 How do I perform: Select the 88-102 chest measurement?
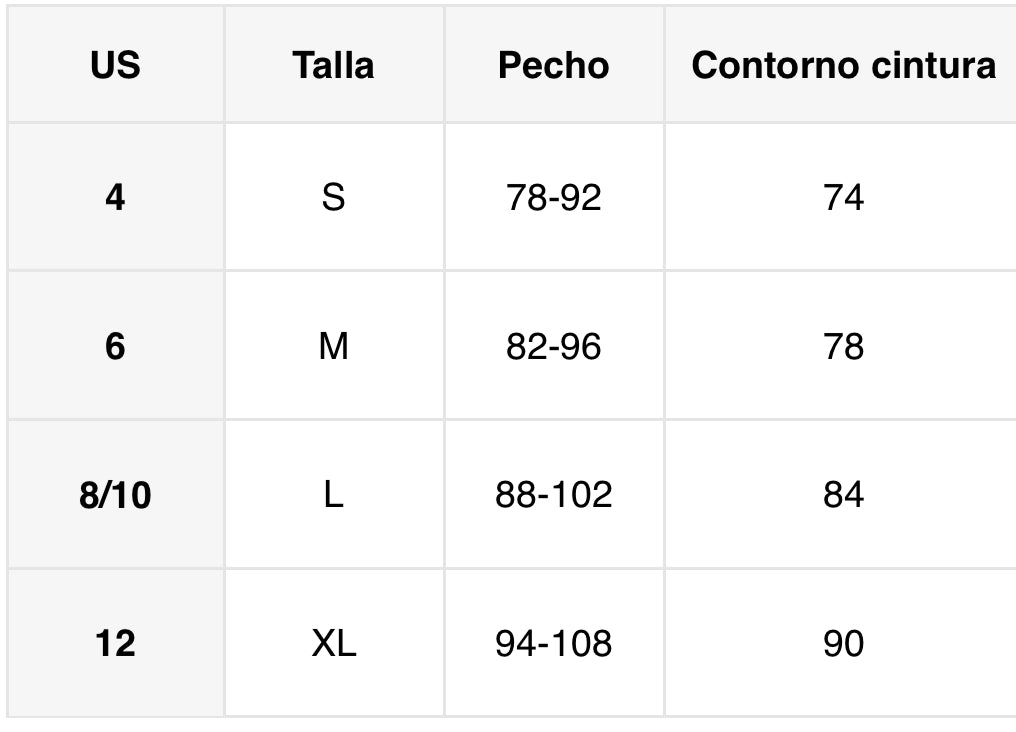553,495
